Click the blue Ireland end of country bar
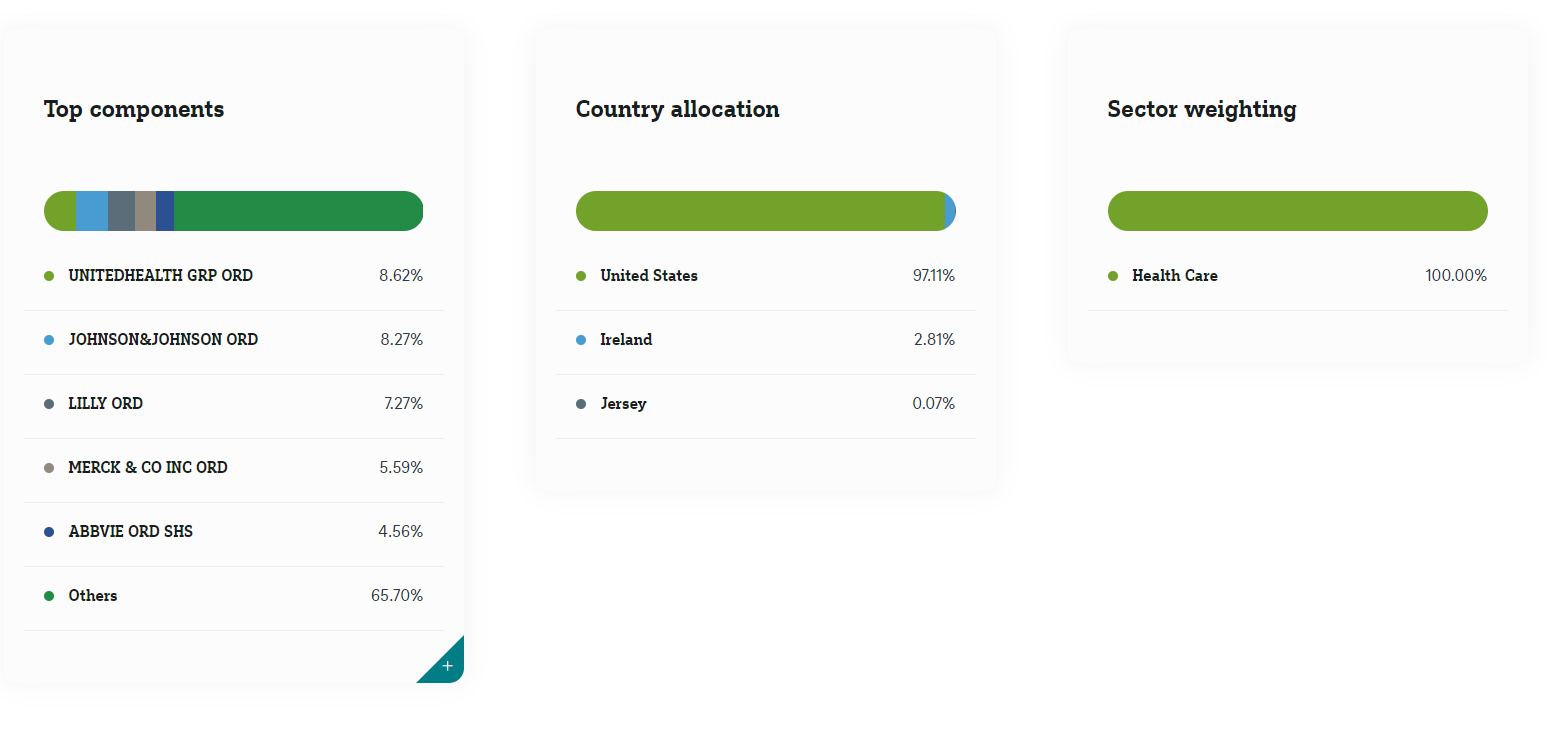1548x736 pixels. tap(950, 211)
